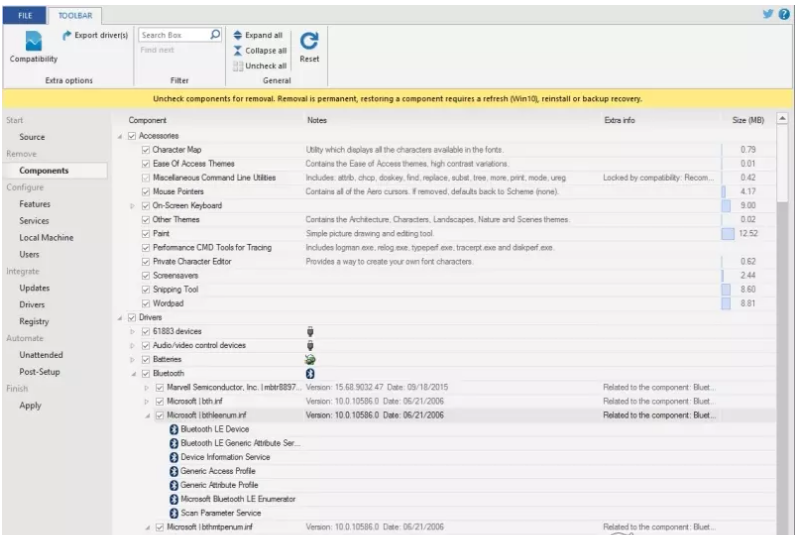
Task: Expand the Batteries driver group
Action: pos(133,358)
